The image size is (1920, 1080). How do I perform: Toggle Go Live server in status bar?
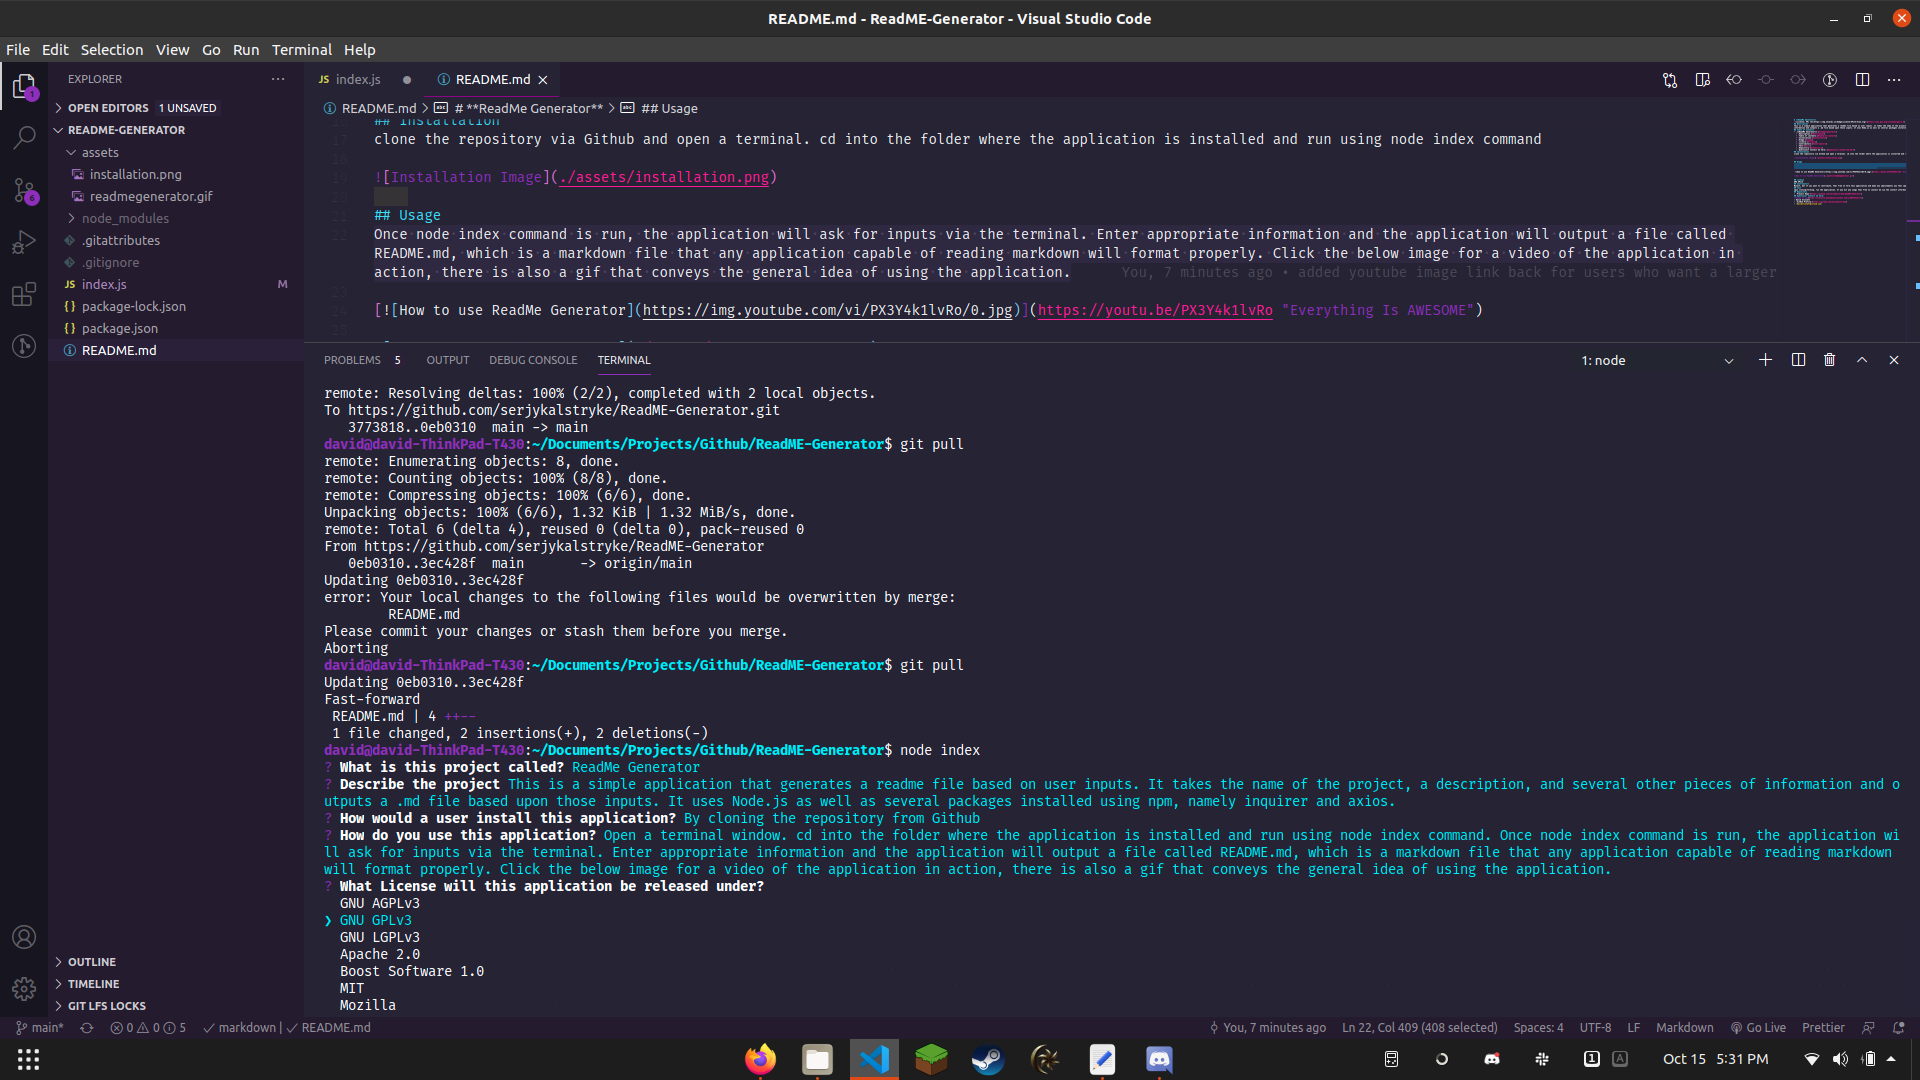1758,1027
